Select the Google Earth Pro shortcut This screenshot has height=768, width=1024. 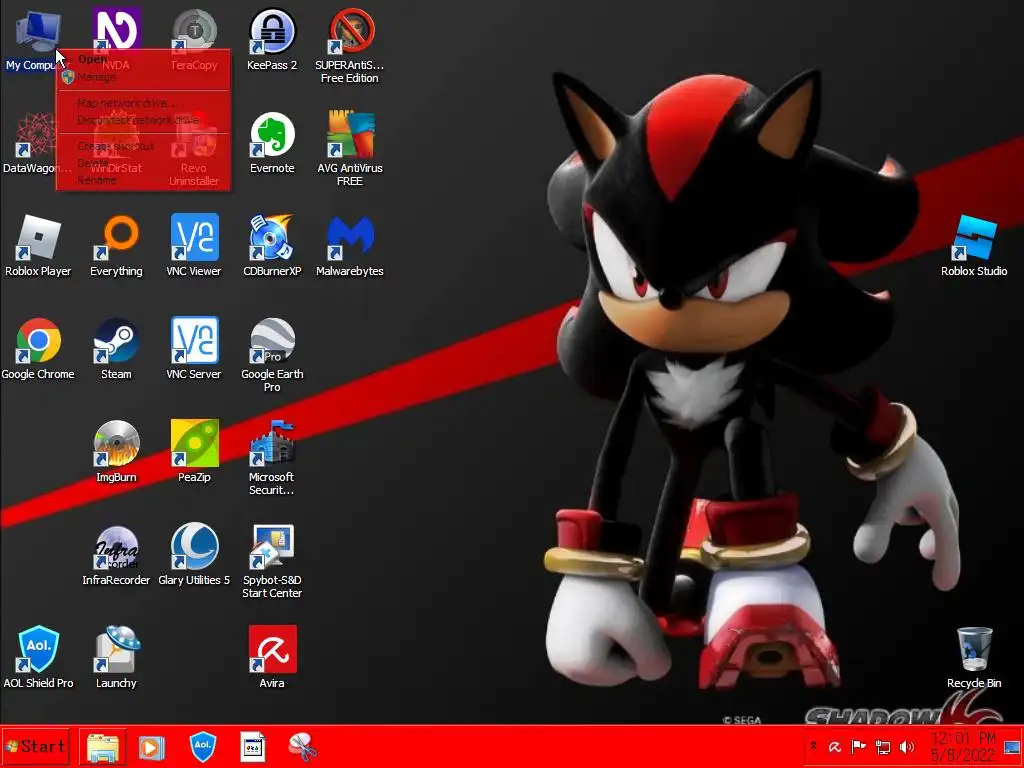pos(272,355)
